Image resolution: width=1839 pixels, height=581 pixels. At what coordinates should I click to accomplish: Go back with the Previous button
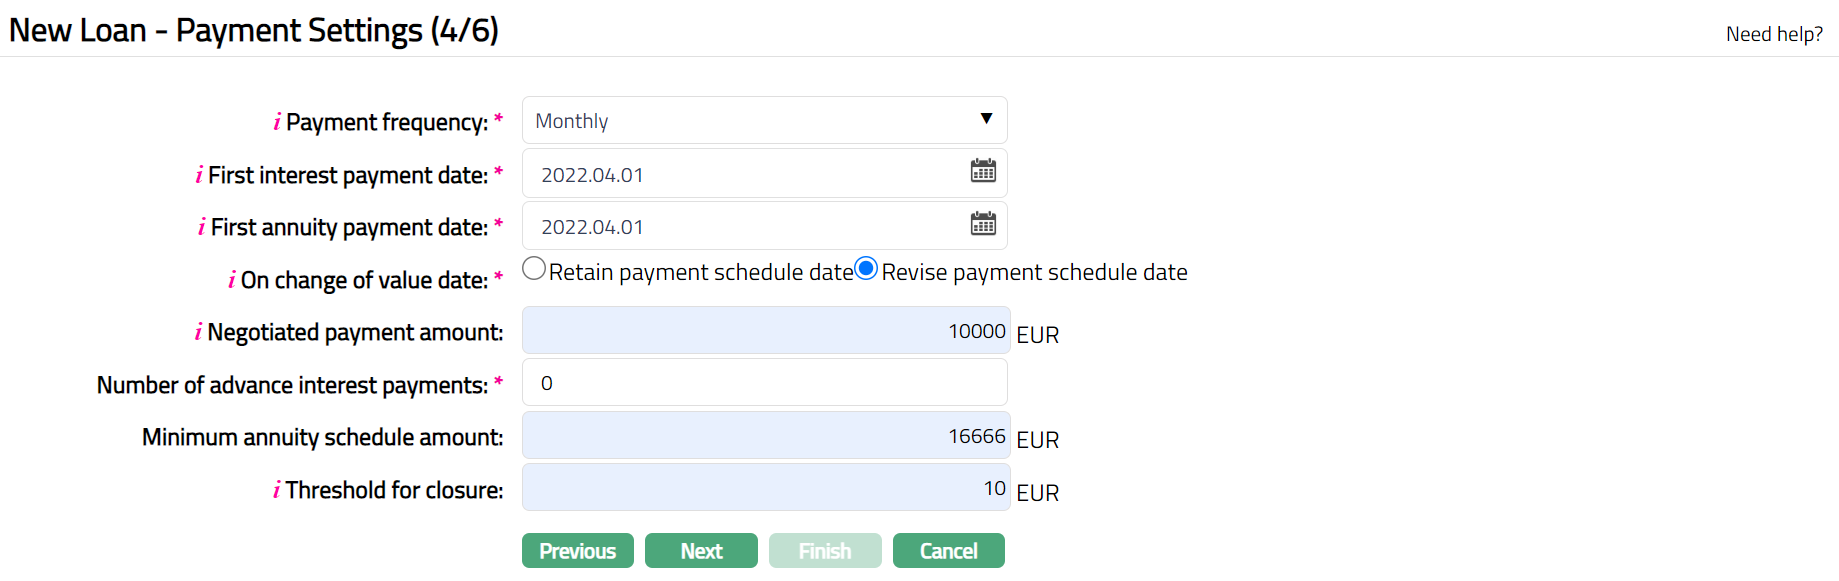click(577, 551)
